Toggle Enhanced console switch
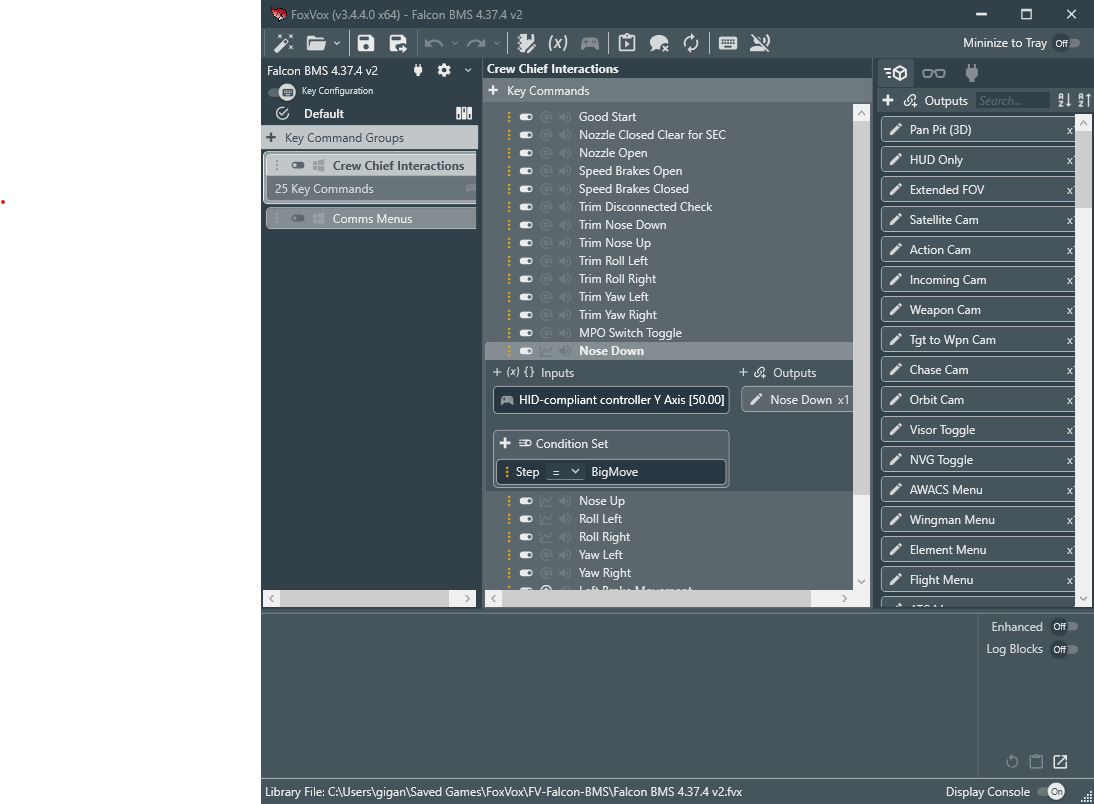Viewport: 1094px width, 804px height. pyautogui.click(x=1065, y=627)
